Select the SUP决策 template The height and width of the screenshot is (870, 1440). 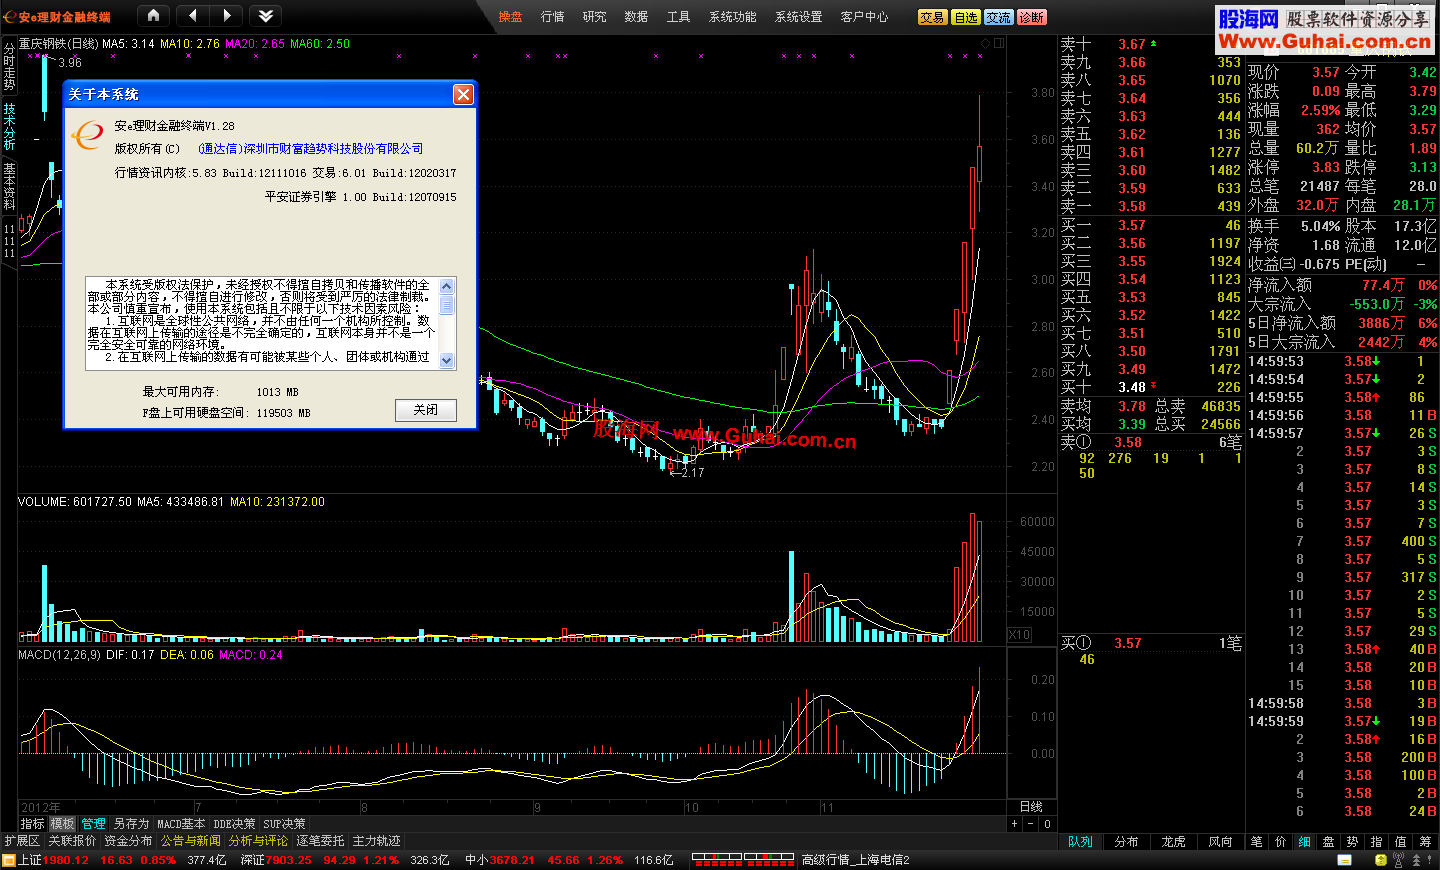tap(284, 824)
